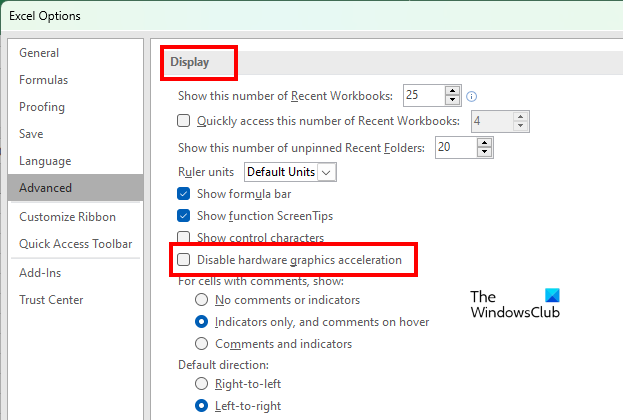The image size is (623, 420).
Task: Uncheck Show function ScreenTips
Action: point(184,216)
